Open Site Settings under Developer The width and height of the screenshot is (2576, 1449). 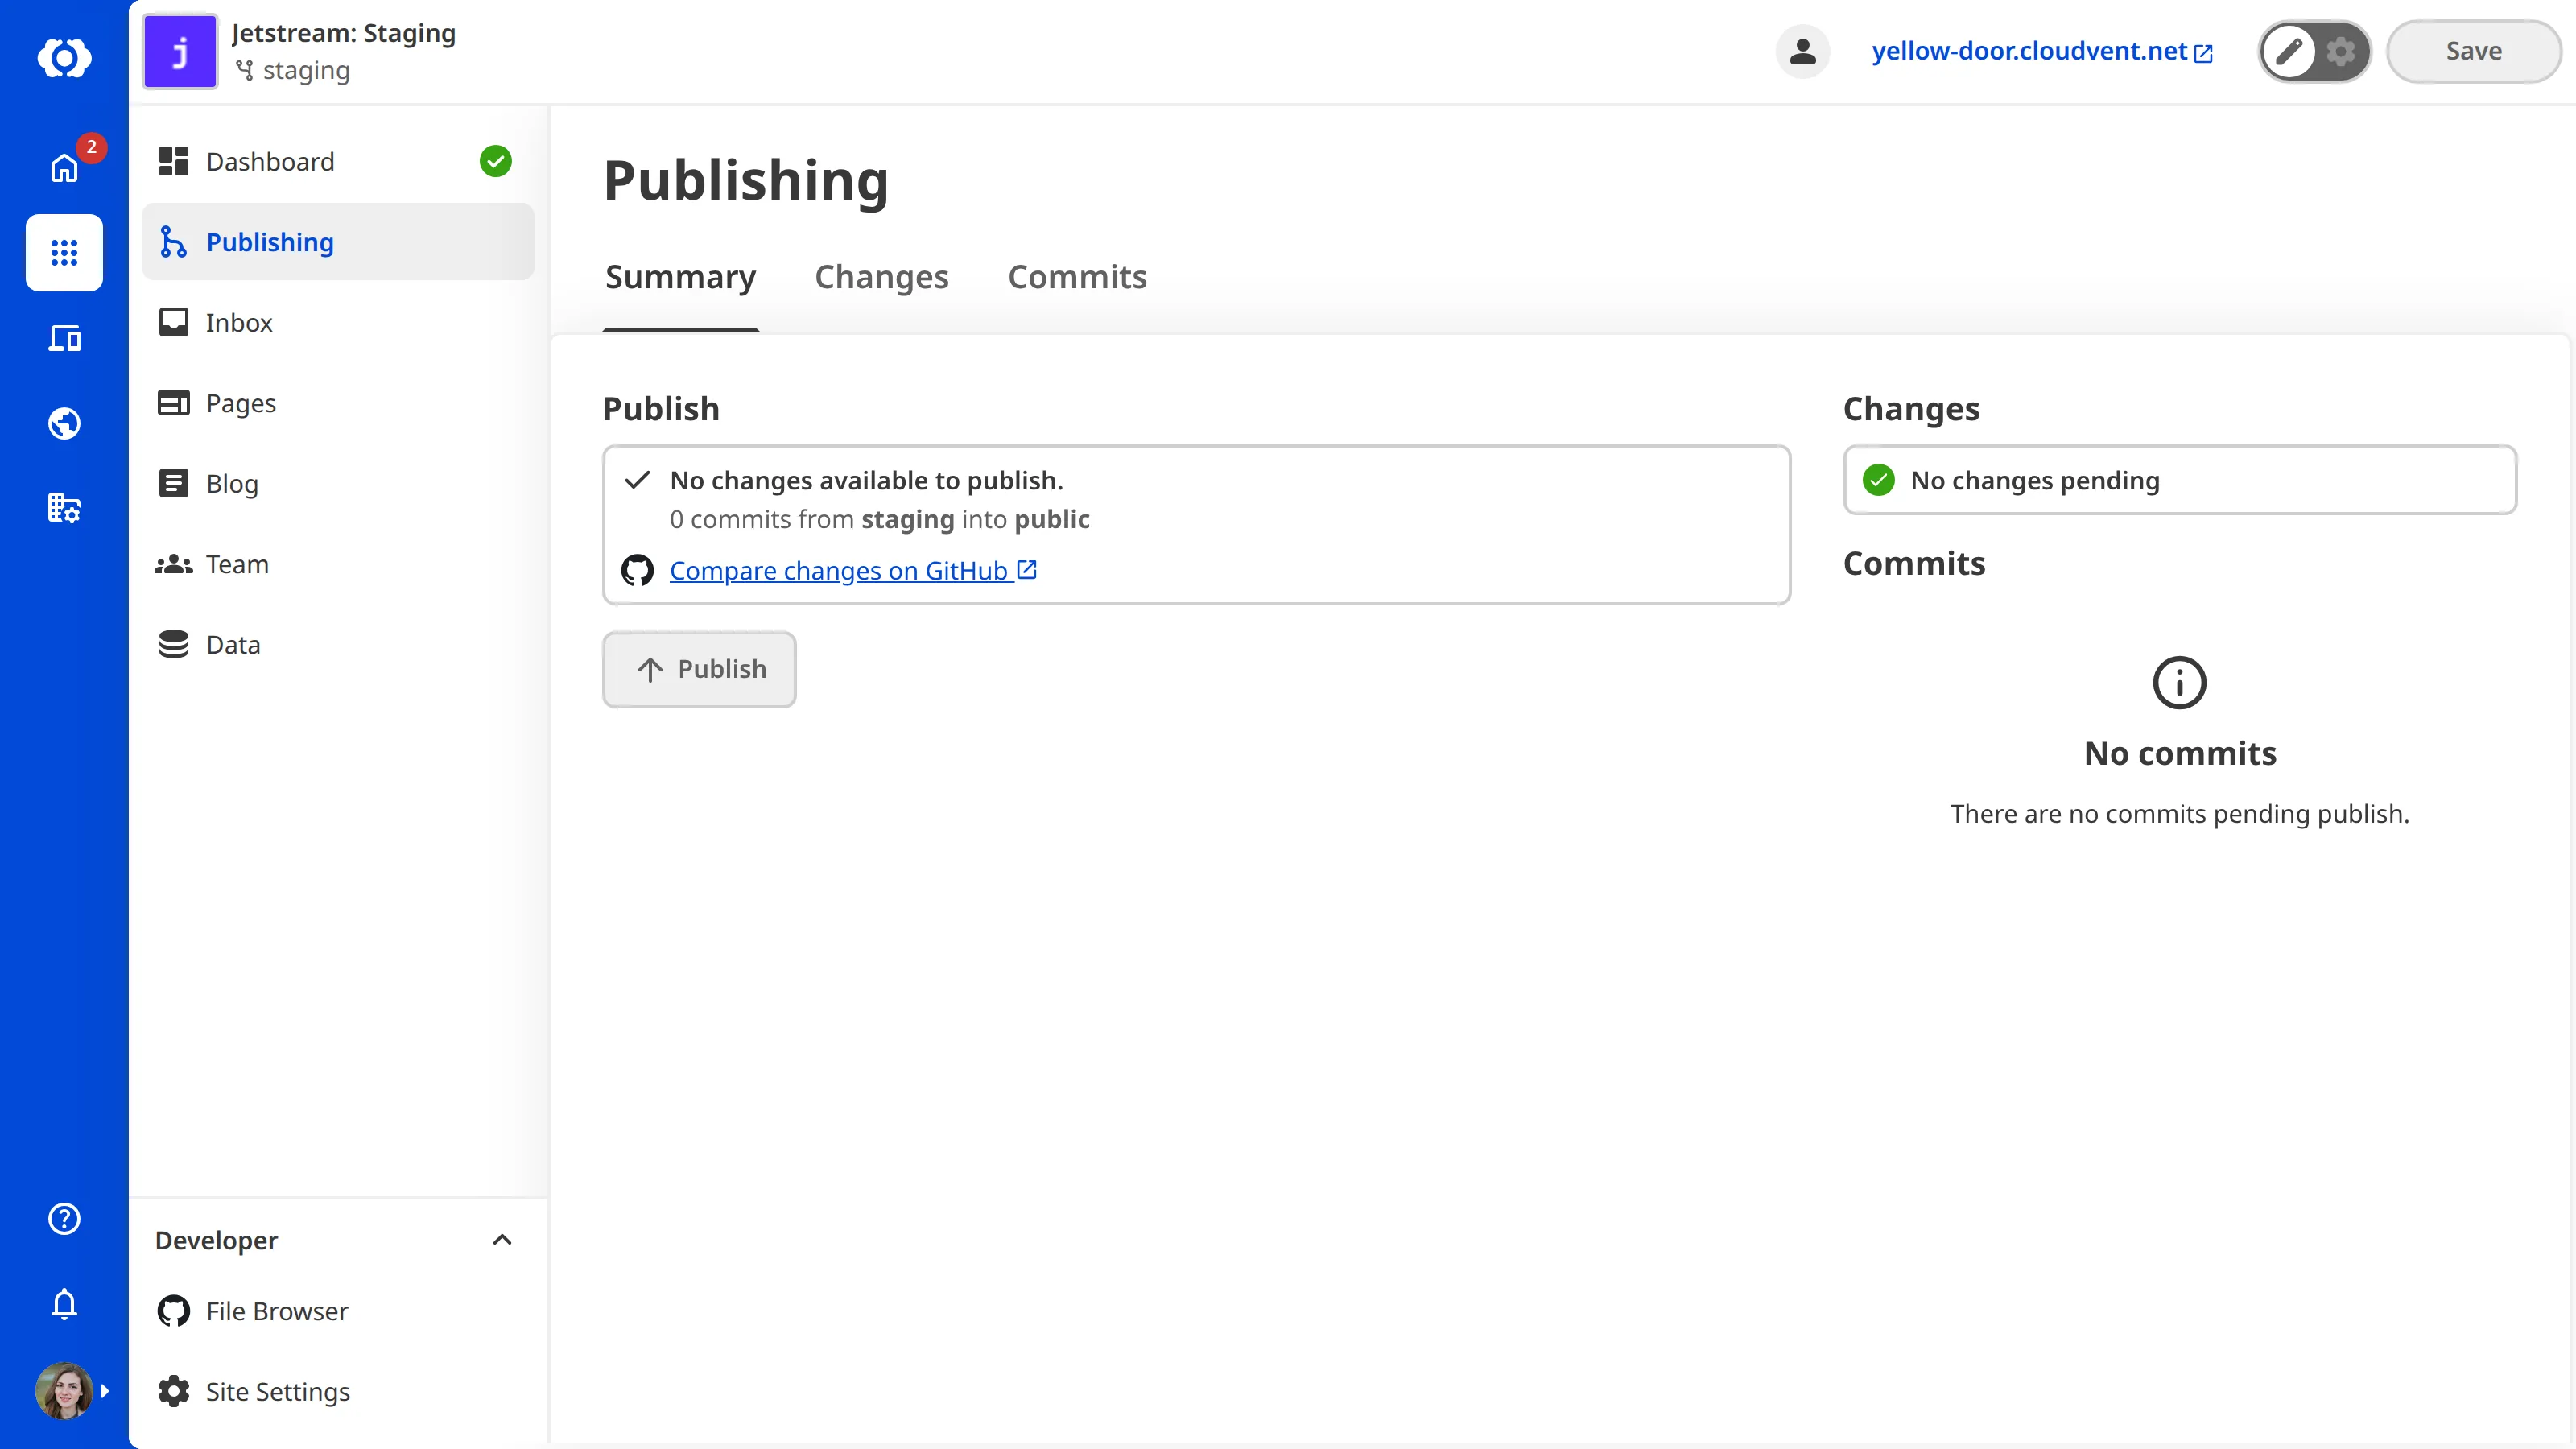click(338, 1391)
